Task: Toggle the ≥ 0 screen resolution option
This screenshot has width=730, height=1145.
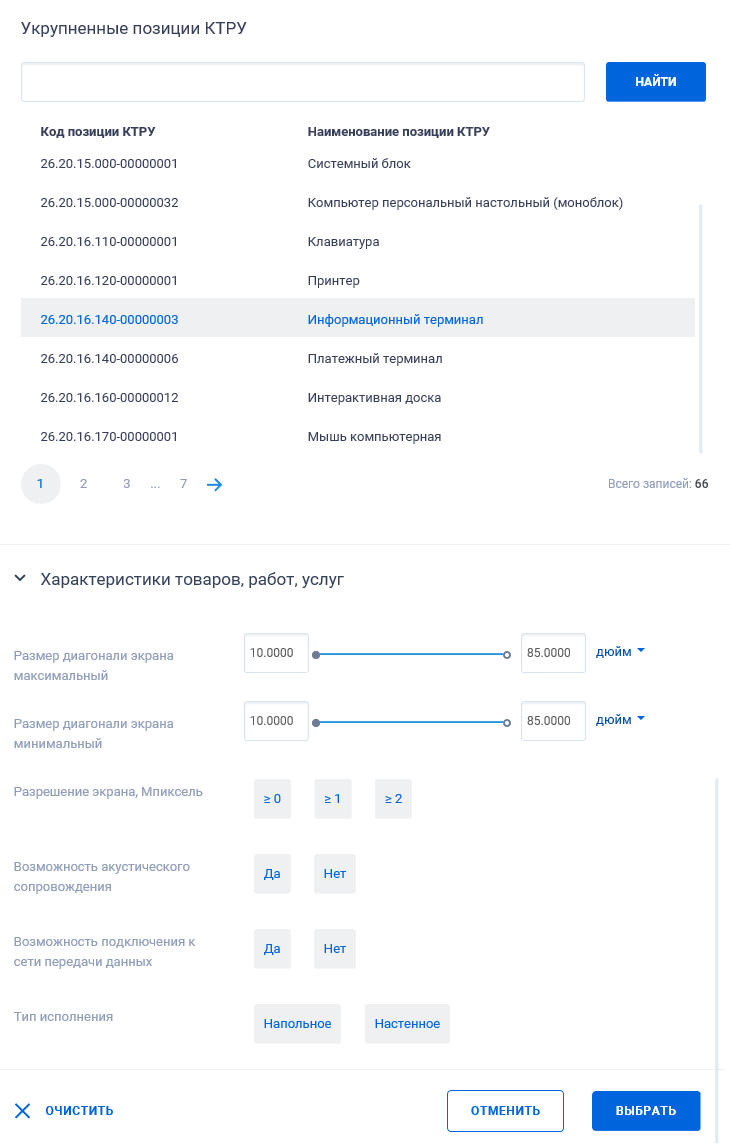Action: tap(272, 799)
